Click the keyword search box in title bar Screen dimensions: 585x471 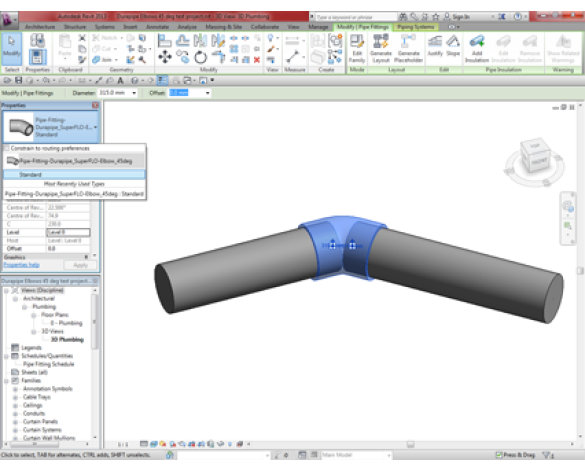(356, 17)
